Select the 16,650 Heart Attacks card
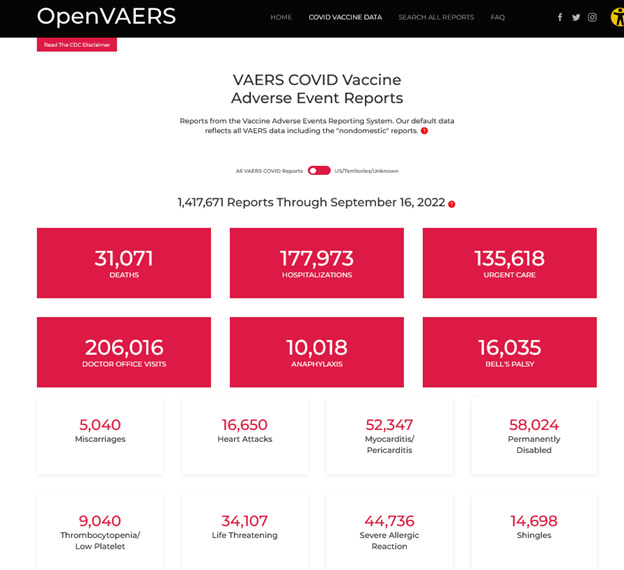This screenshot has height=570, width=624. pos(245,435)
